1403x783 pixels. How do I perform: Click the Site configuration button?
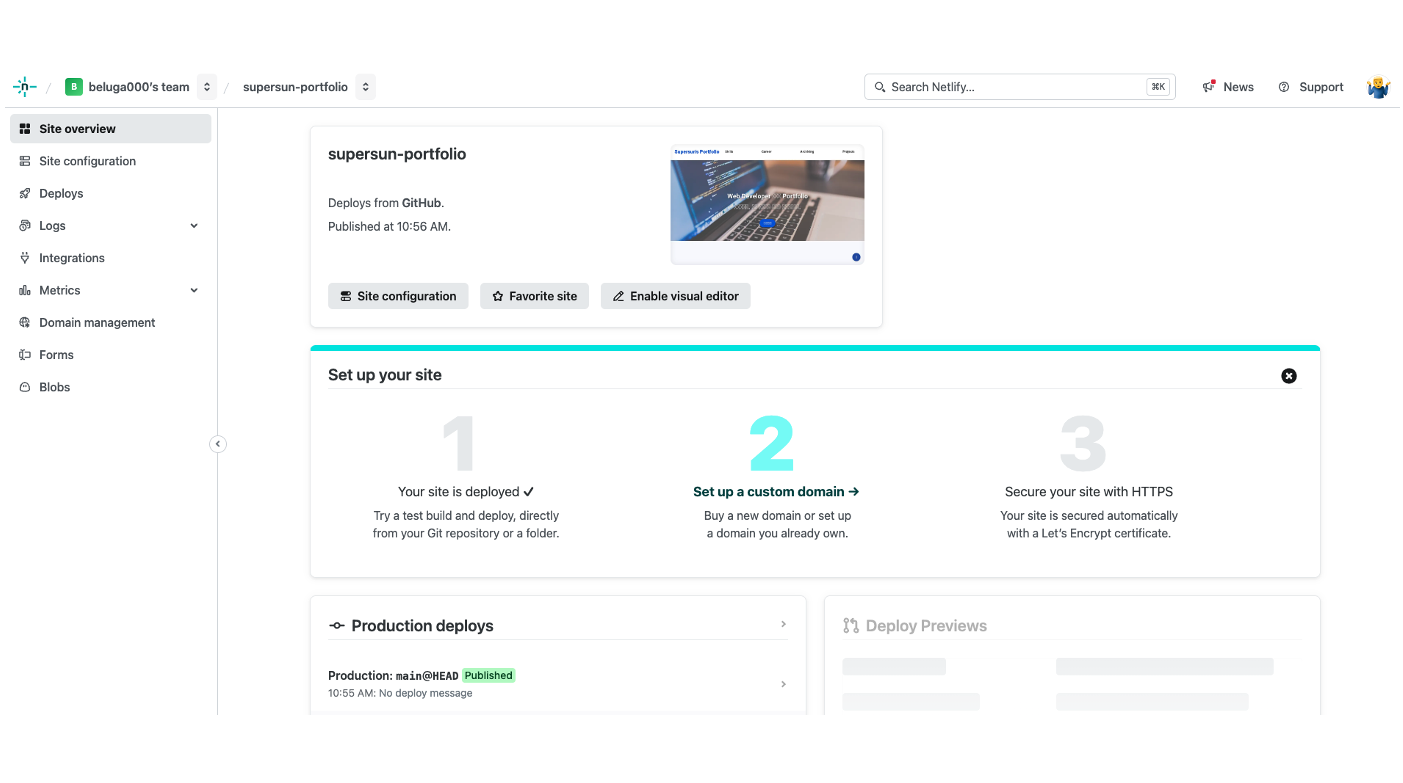click(x=398, y=296)
